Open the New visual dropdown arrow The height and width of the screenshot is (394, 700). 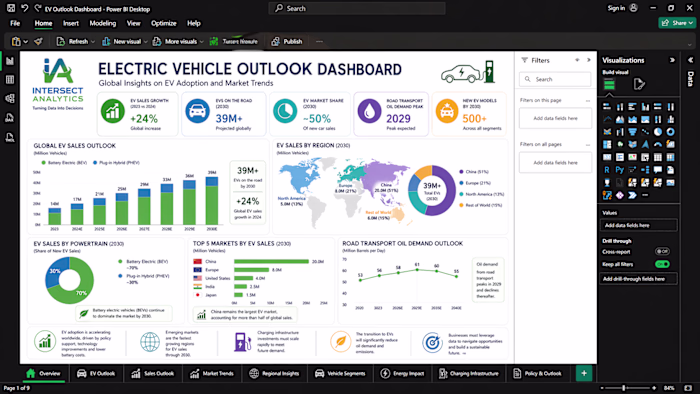point(146,41)
